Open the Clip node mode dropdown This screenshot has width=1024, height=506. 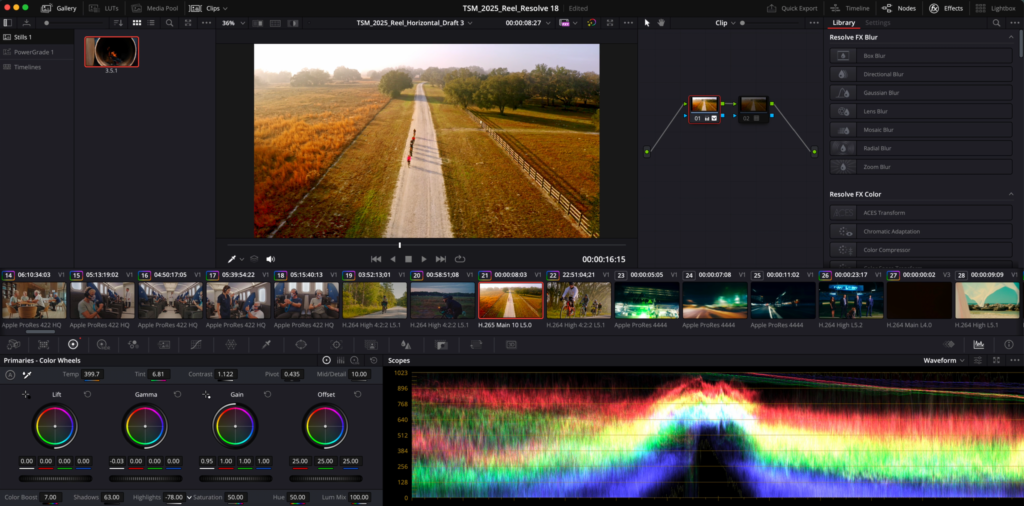tap(725, 23)
